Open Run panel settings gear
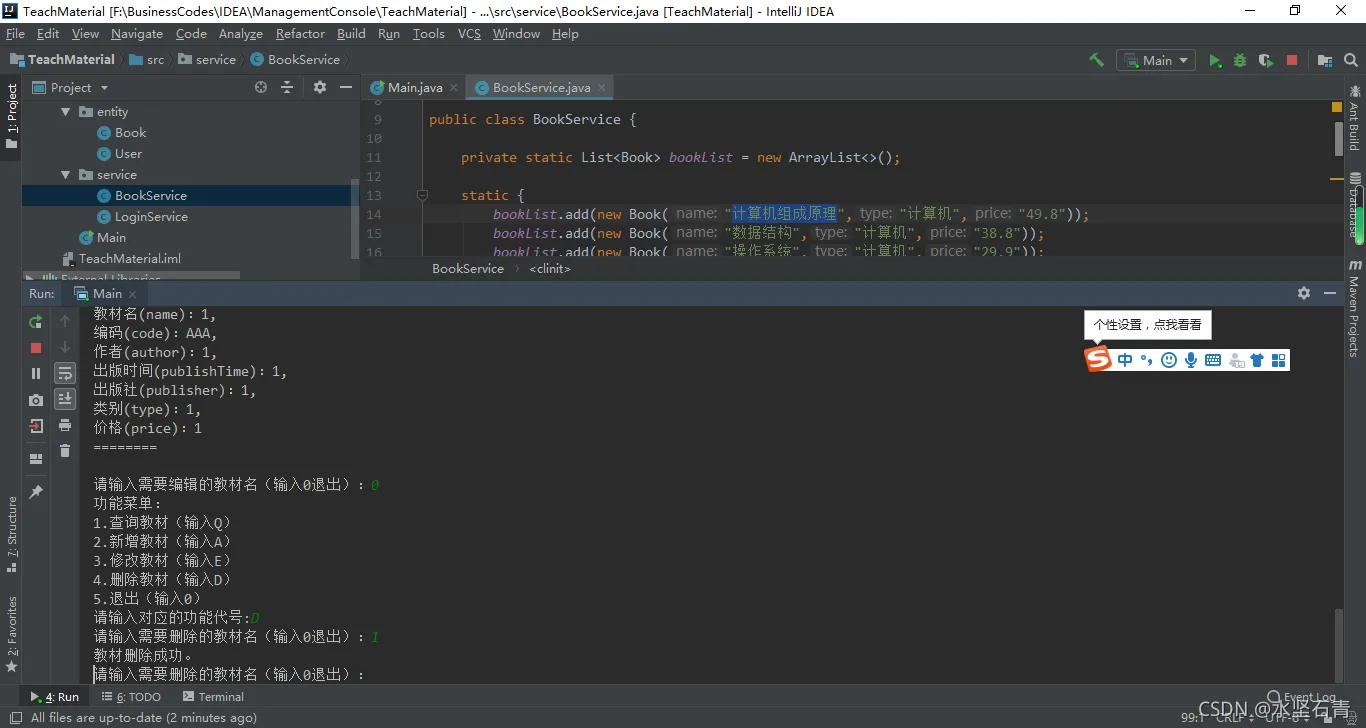The width and height of the screenshot is (1366, 728). tap(1304, 293)
